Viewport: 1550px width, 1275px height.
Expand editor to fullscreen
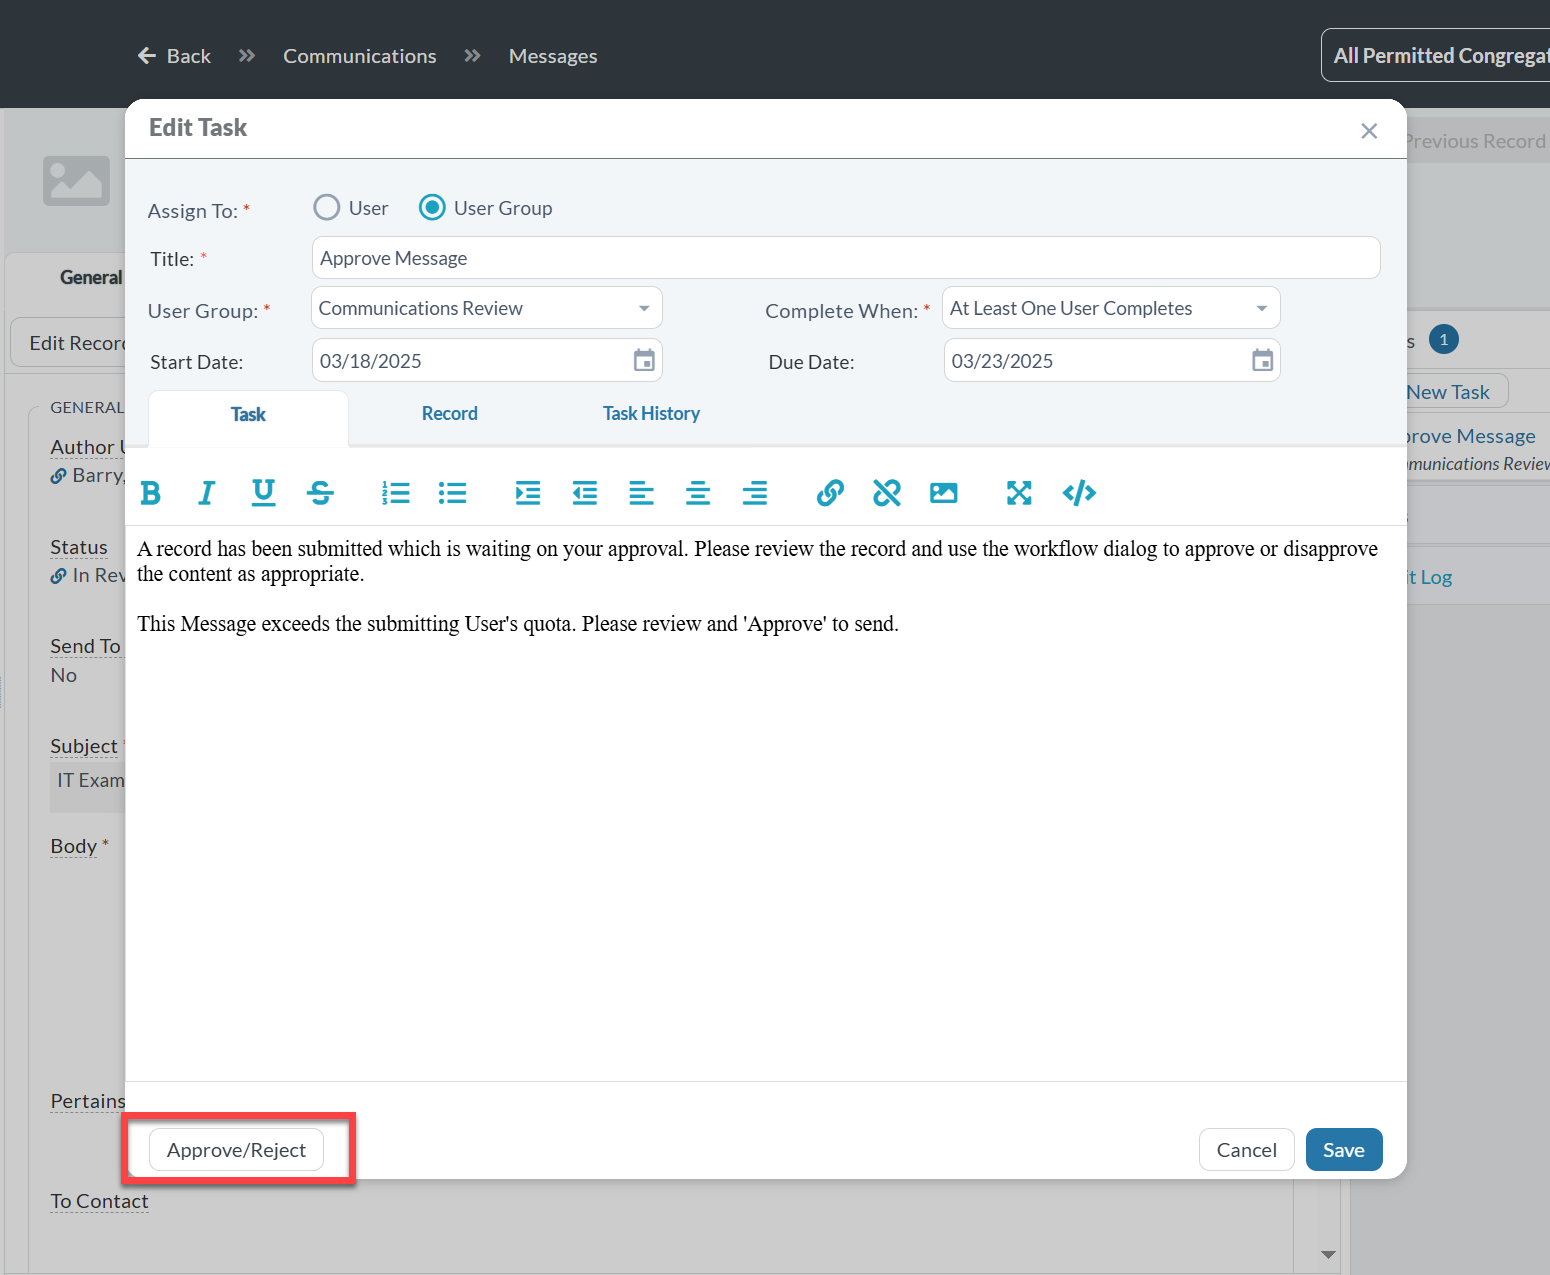pos(1018,493)
